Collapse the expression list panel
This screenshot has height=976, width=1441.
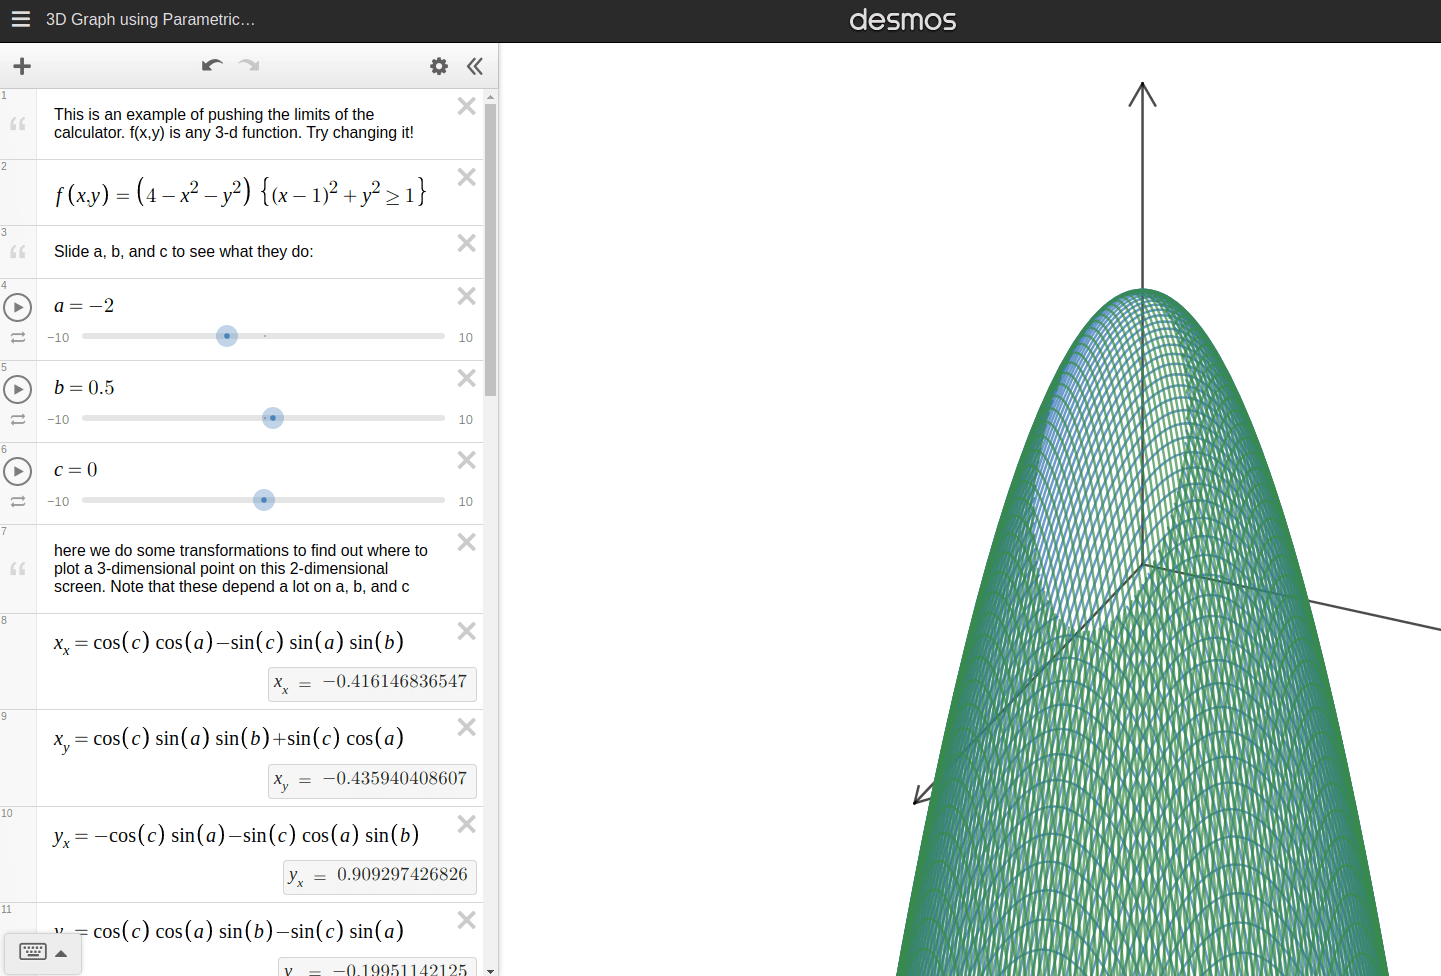[x=475, y=66]
